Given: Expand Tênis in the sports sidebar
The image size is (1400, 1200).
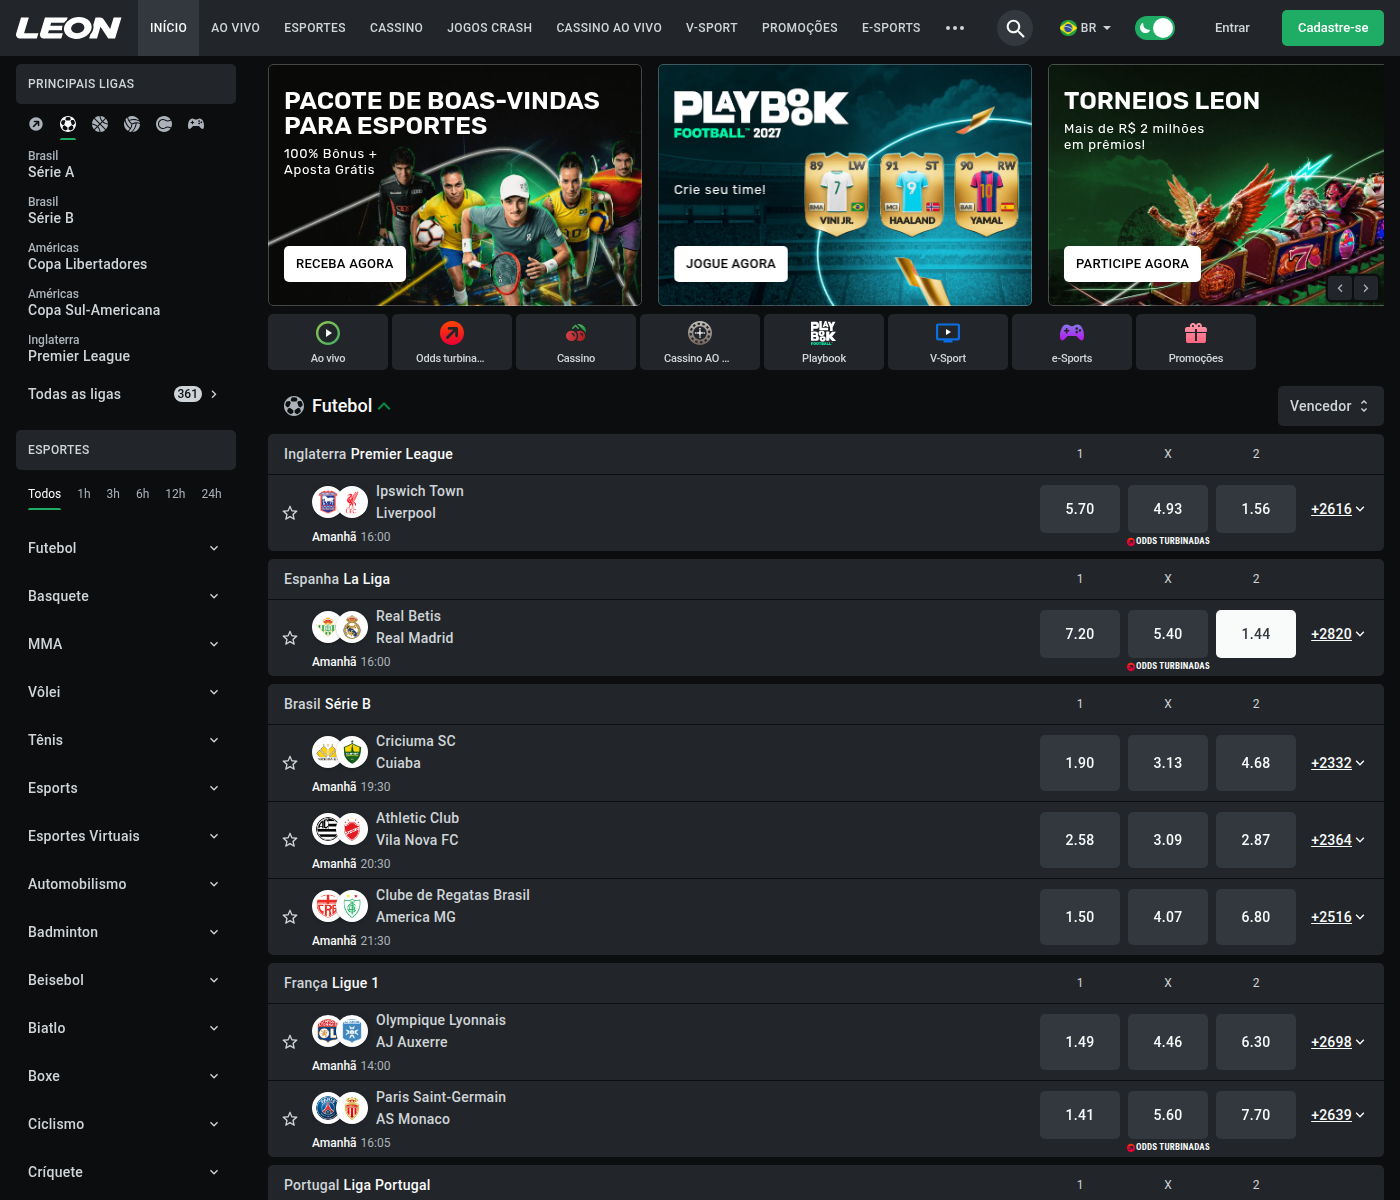Looking at the screenshot, I should [x=126, y=740].
